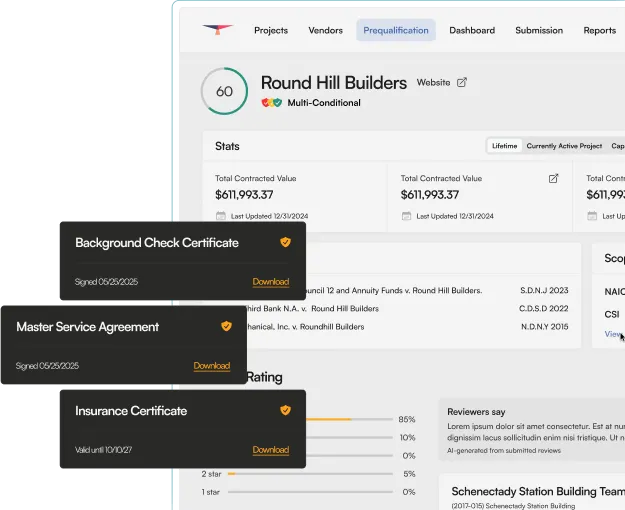625x510 pixels.
Task: Click the CSI scope entry
Action: coord(611,314)
